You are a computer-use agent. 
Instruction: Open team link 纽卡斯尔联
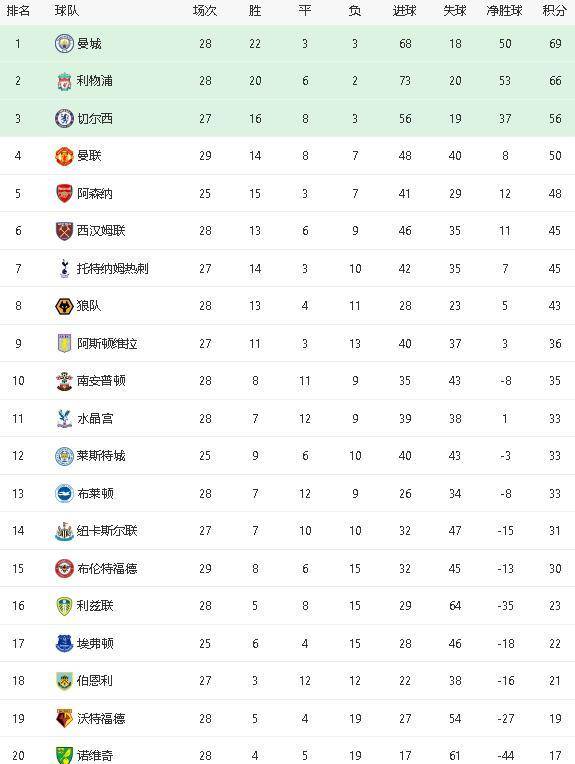pyautogui.click(x=107, y=531)
